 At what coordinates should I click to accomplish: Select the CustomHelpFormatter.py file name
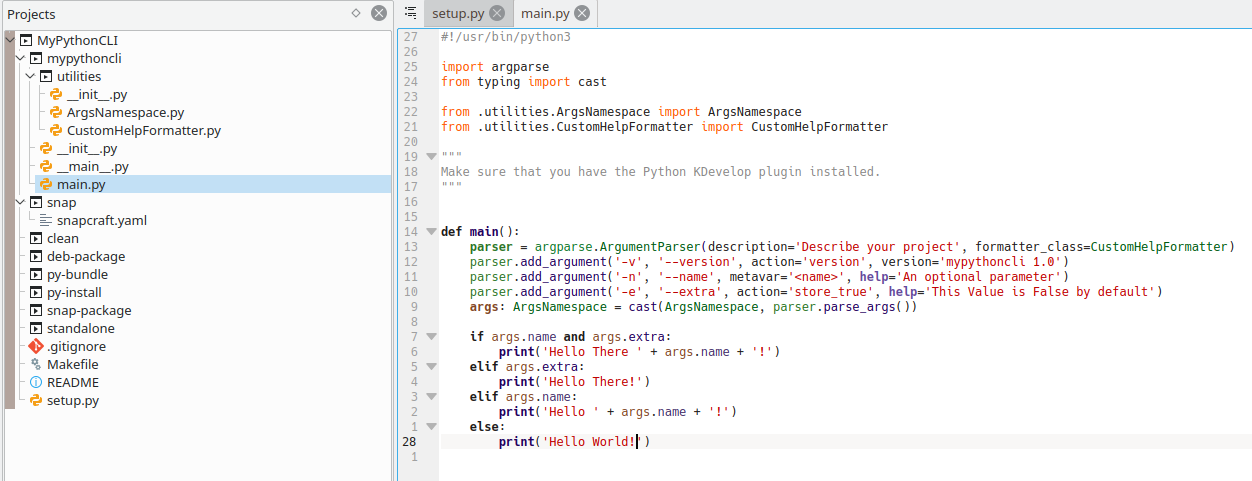tap(144, 131)
